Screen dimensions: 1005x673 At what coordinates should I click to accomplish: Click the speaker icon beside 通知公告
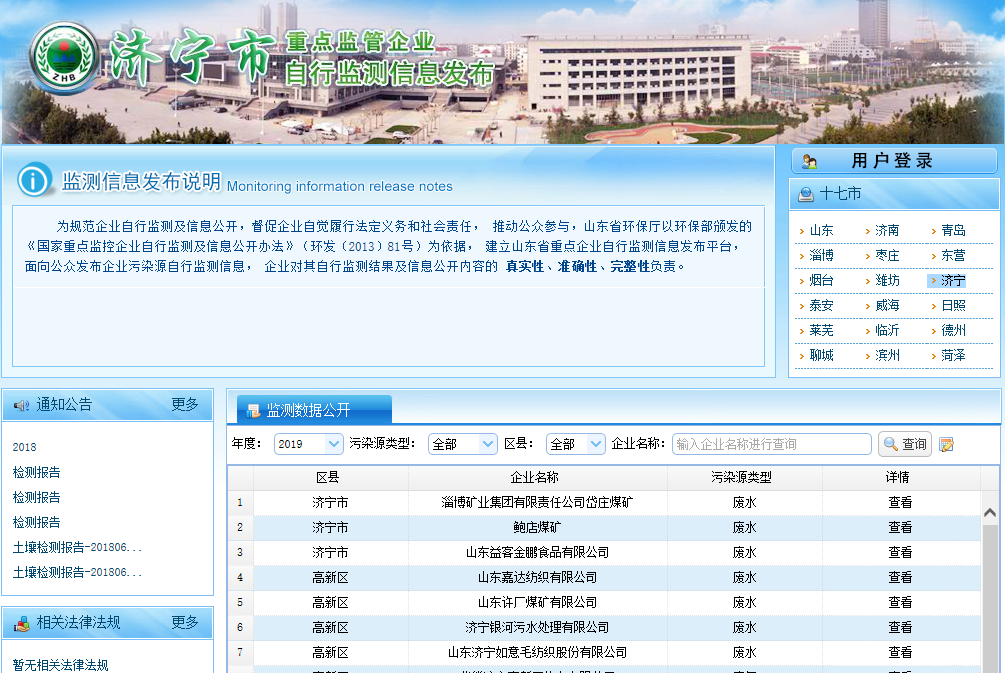(x=21, y=405)
